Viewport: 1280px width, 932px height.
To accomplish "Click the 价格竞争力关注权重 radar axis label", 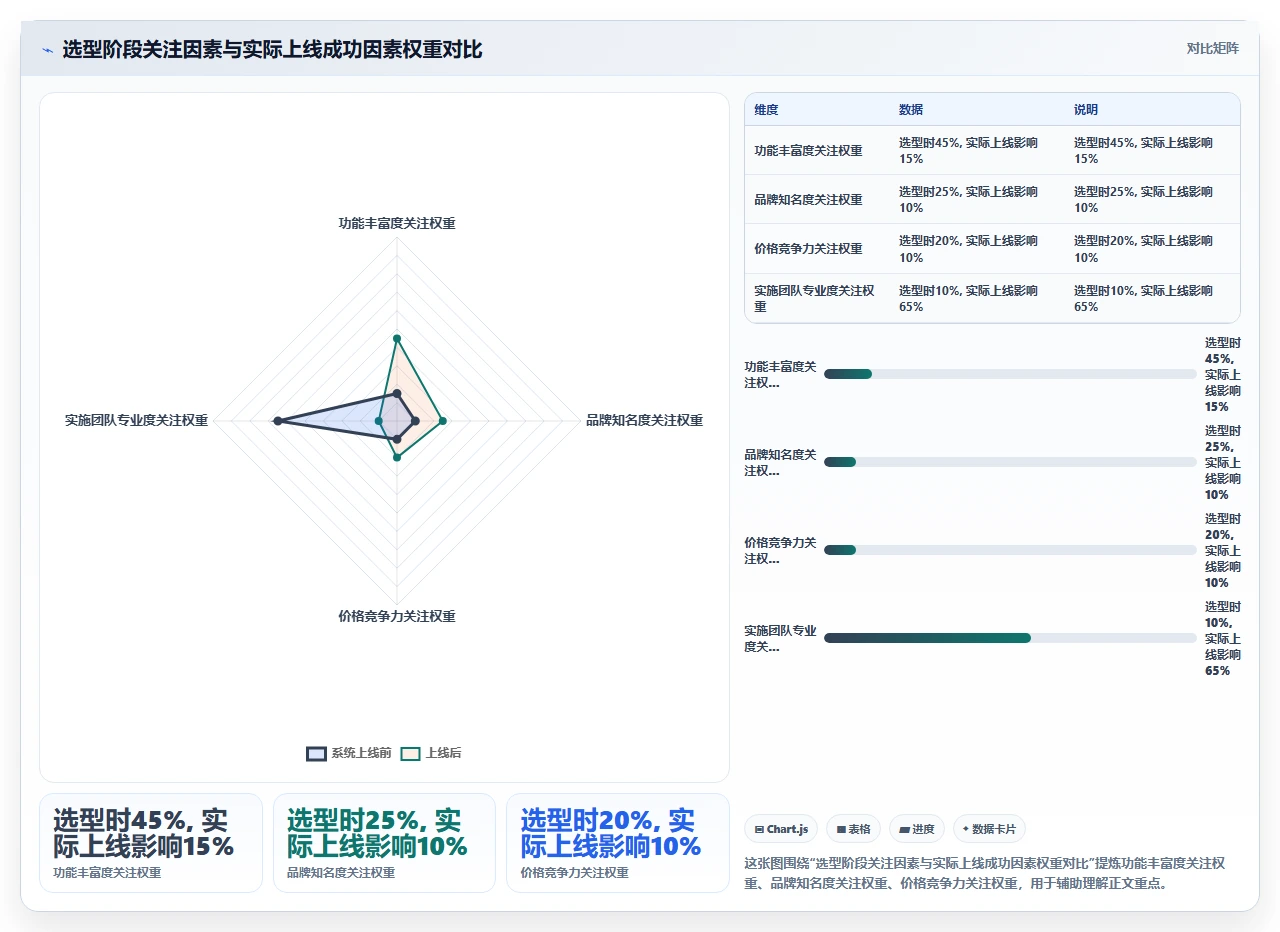I will point(397,617).
